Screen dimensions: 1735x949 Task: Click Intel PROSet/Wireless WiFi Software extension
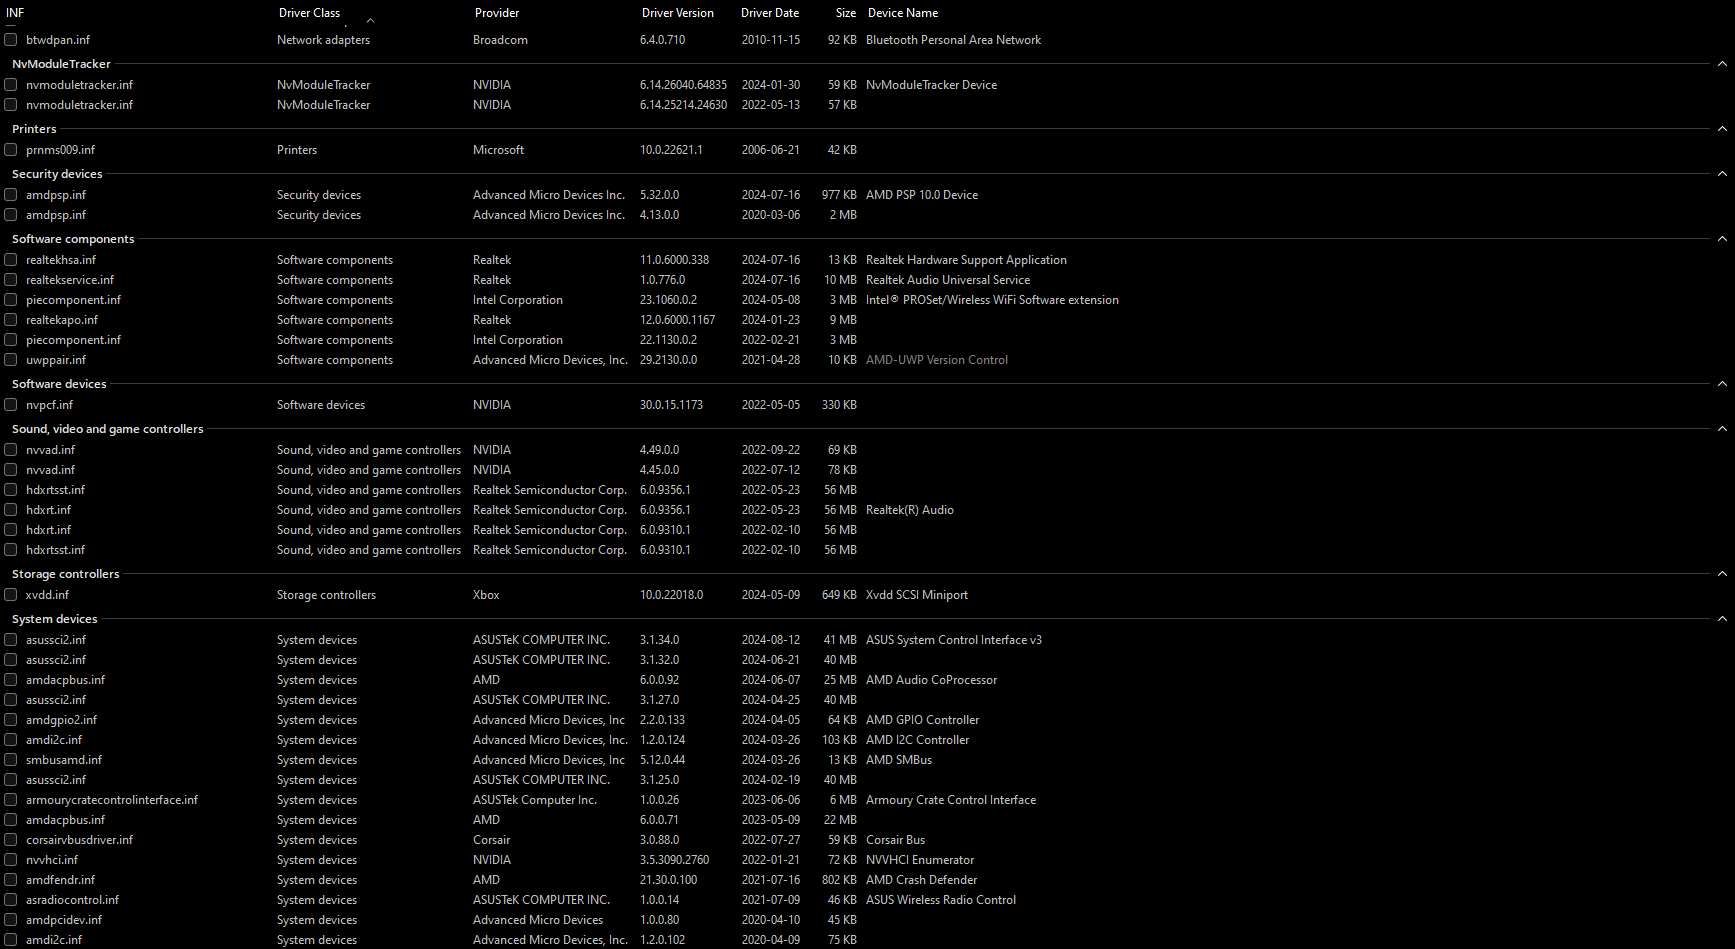tap(992, 300)
